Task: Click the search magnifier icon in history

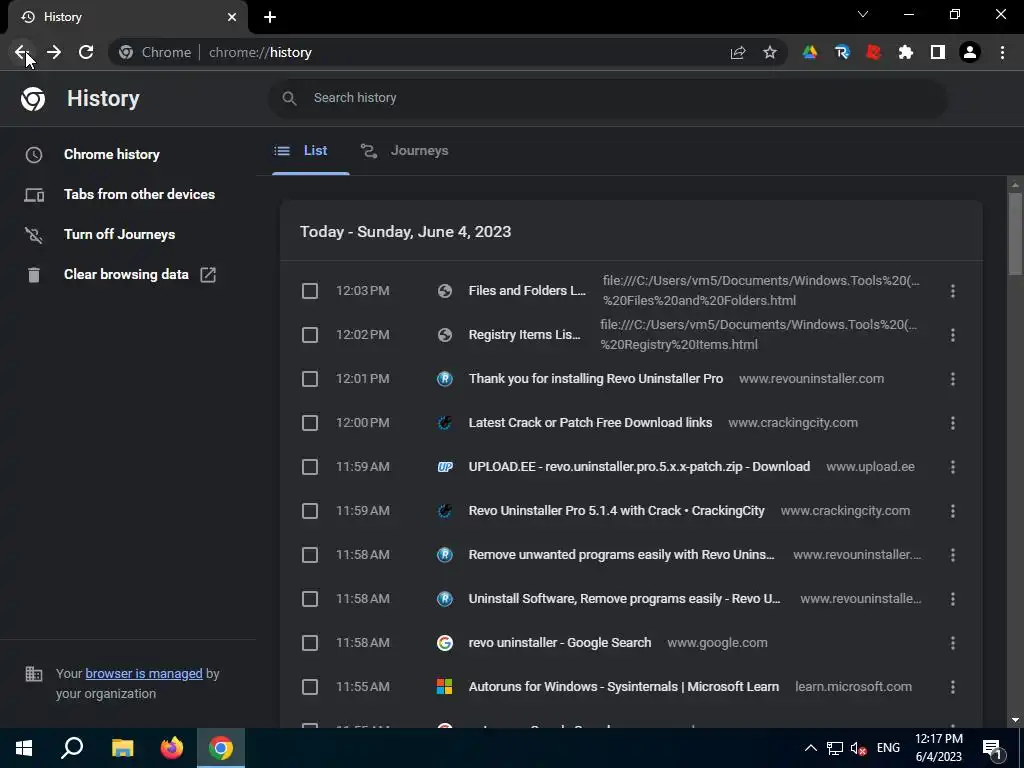Action: [x=289, y=99]
